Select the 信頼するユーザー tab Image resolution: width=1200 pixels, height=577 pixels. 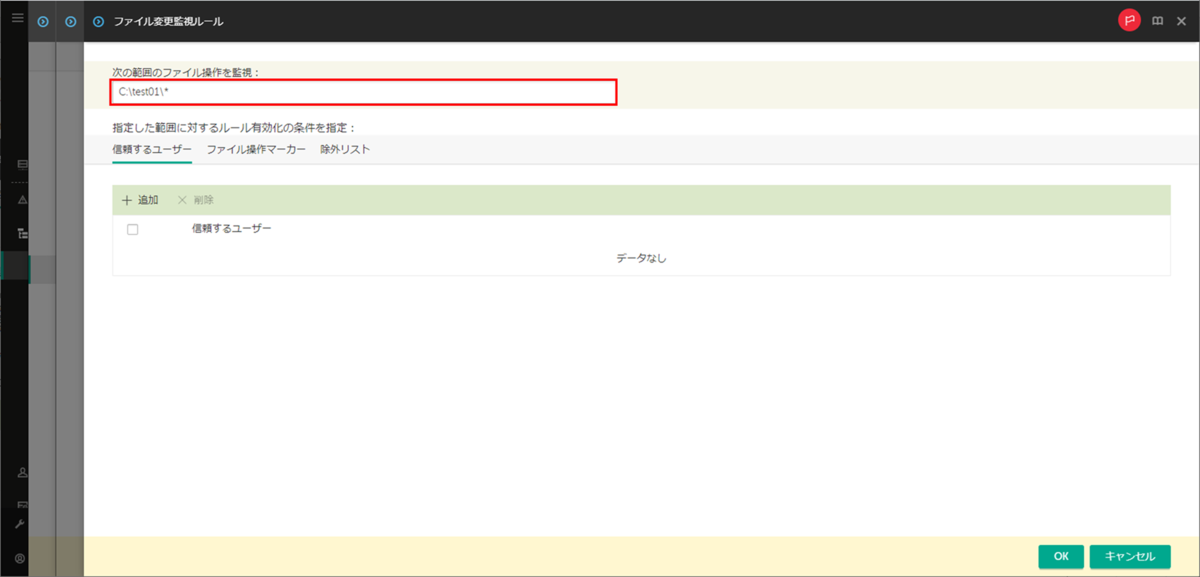coord(150,149)
